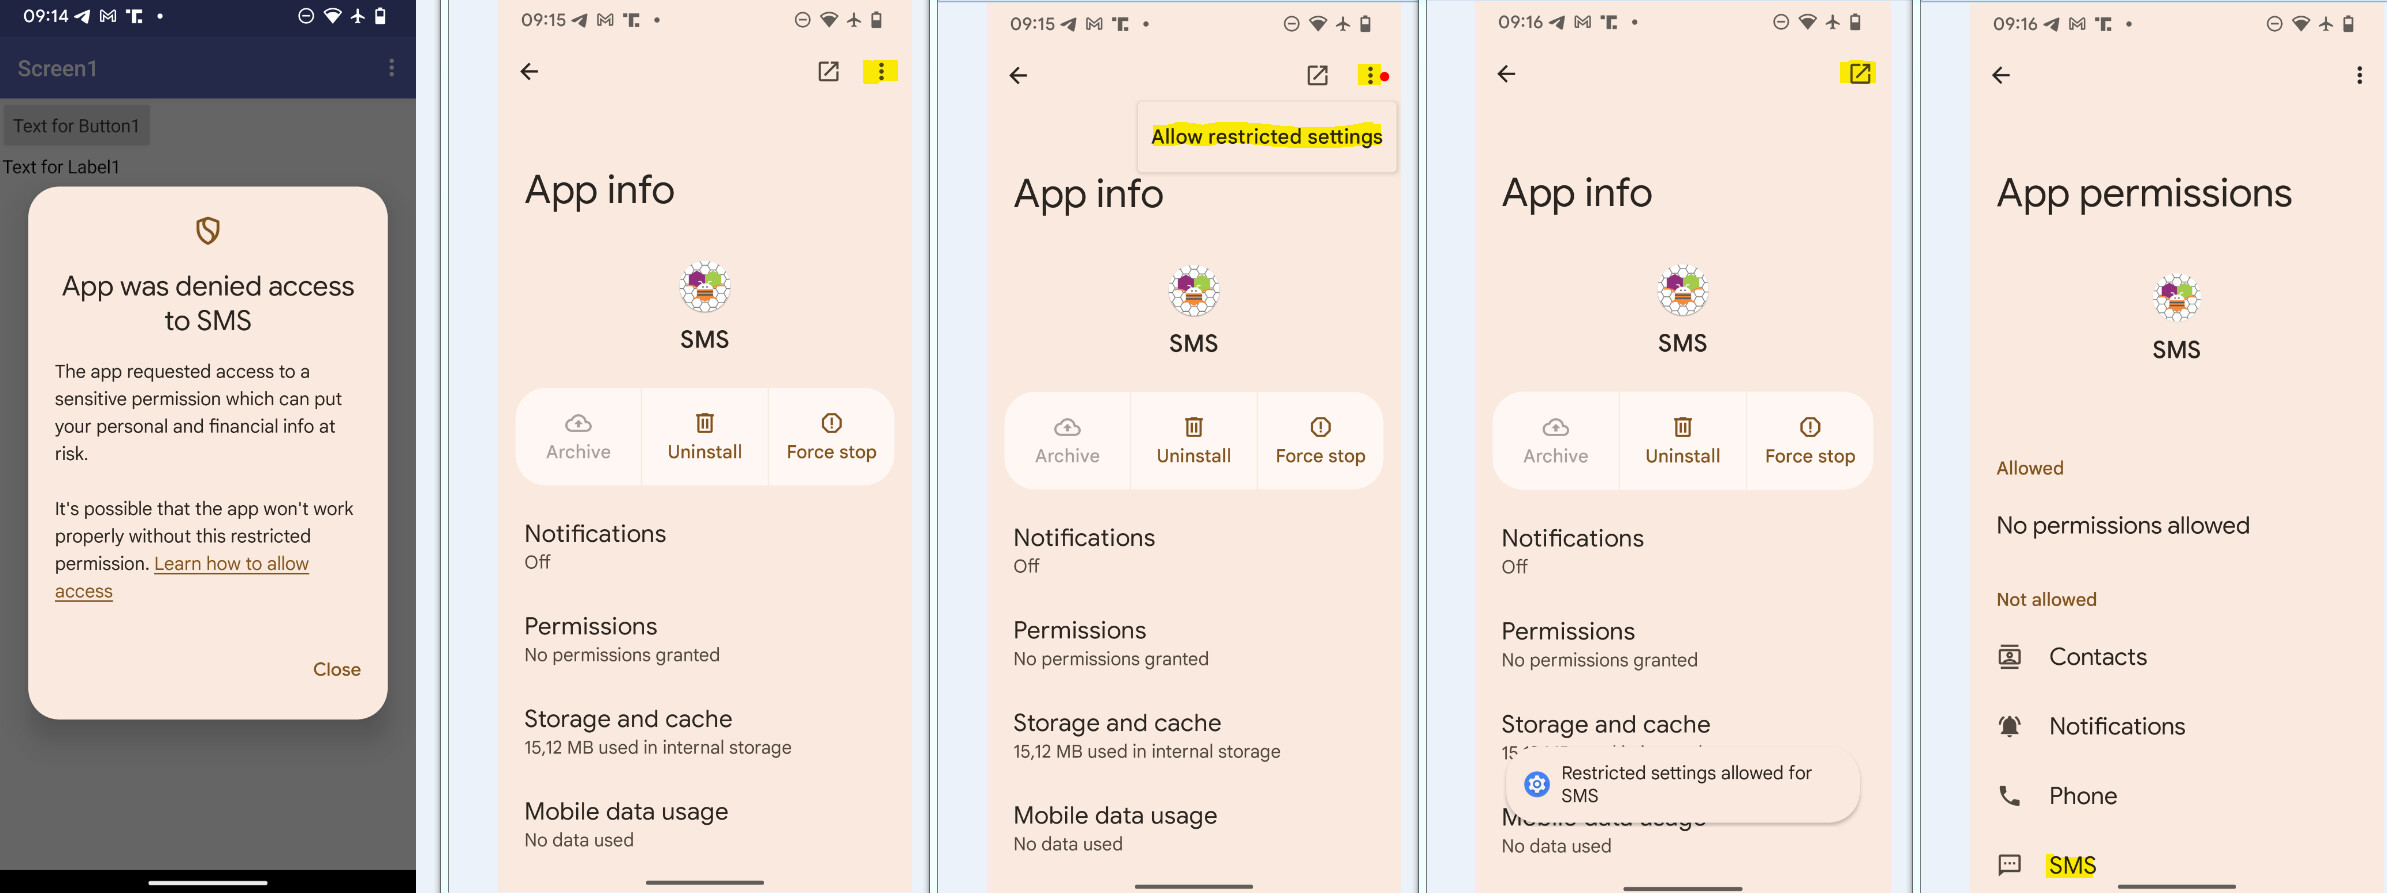Close the SMS denied access dialog
Viewport: 2387px width, 893px height.
pyautogui.click(x=337, y=669)
